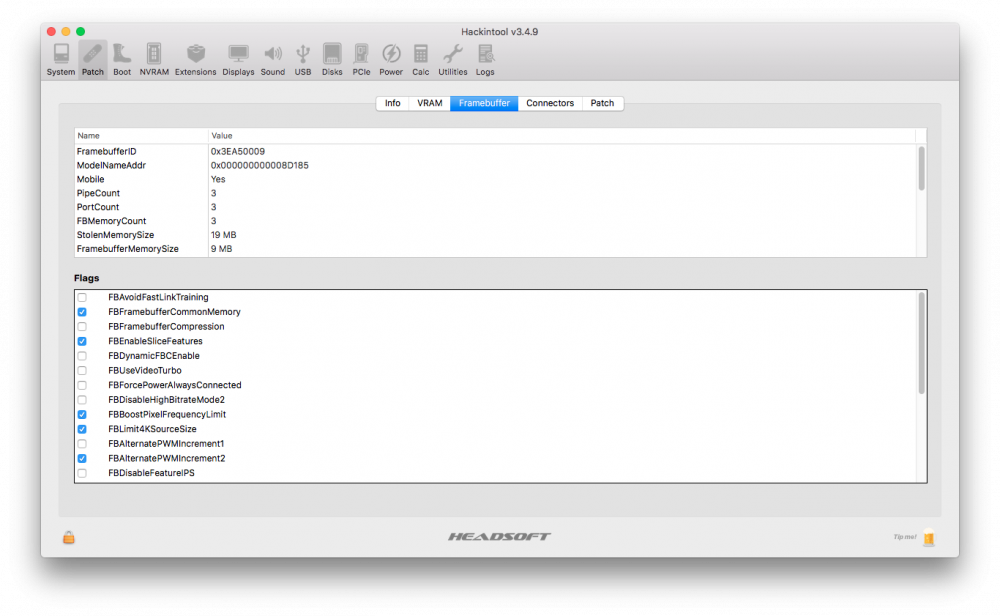Image resolution: width=1000 pixels, height=616 pixels.
Task: Click the Value column header
Action: pyautogui.click(x=562, y=136)
